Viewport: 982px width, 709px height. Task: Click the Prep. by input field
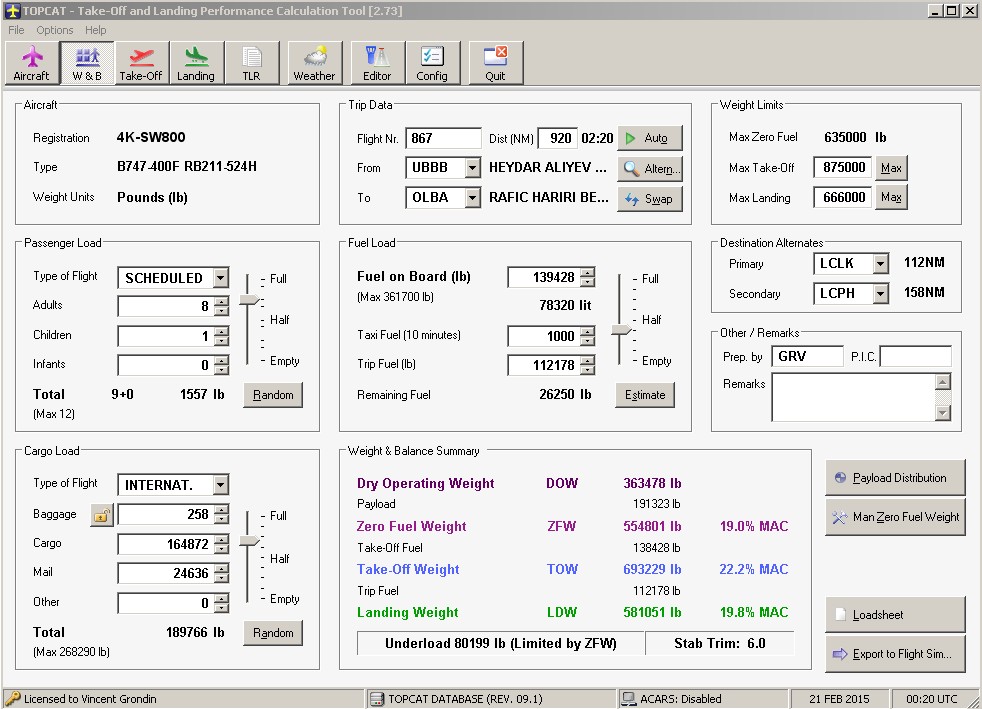click(x=807, y=356)
